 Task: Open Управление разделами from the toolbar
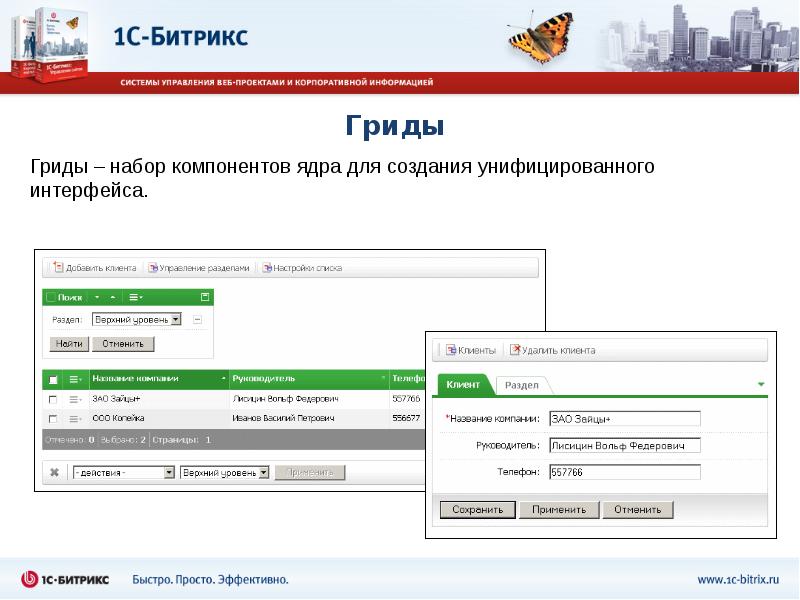coord(199,268)
